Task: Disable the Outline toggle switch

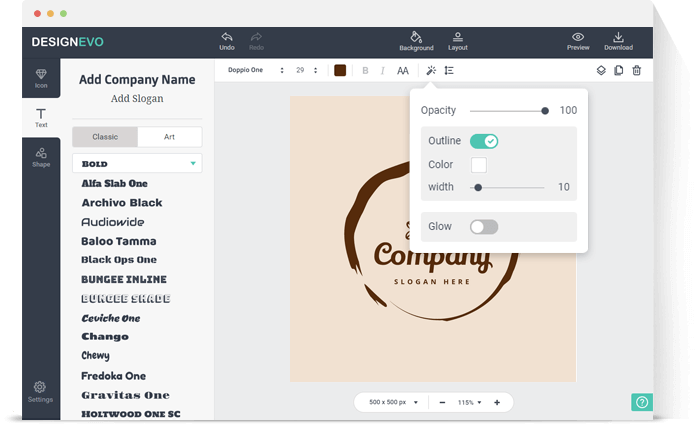Action: point(484,141)
